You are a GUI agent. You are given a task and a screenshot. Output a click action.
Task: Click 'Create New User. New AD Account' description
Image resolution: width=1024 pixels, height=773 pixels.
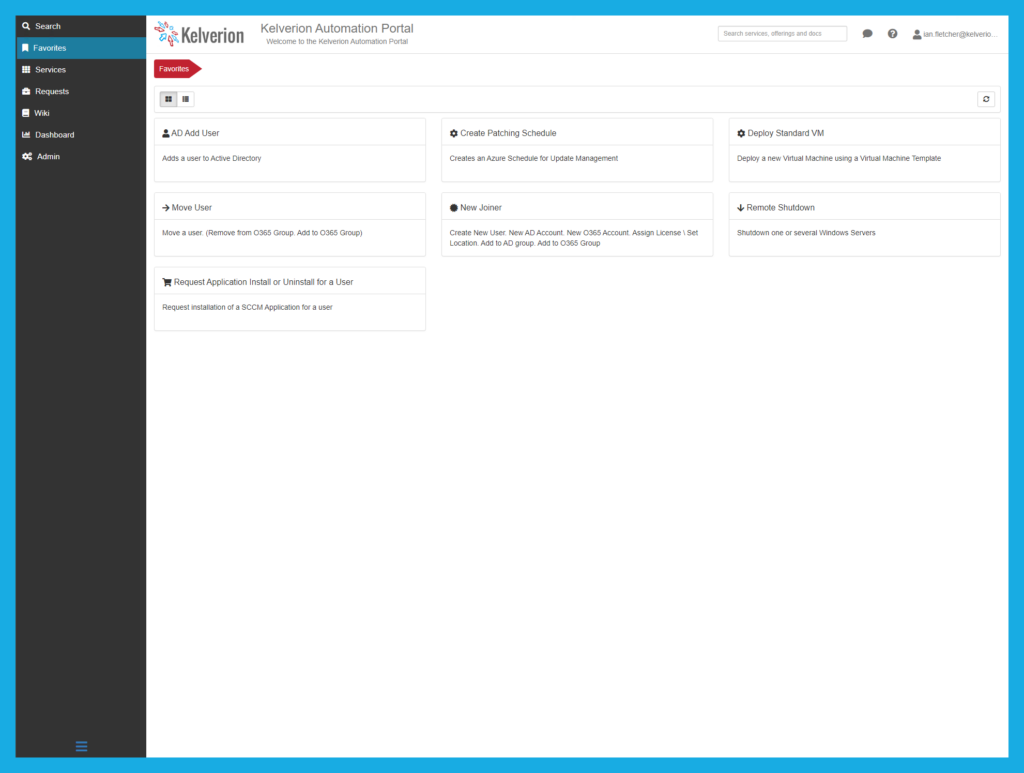(573, 238)
